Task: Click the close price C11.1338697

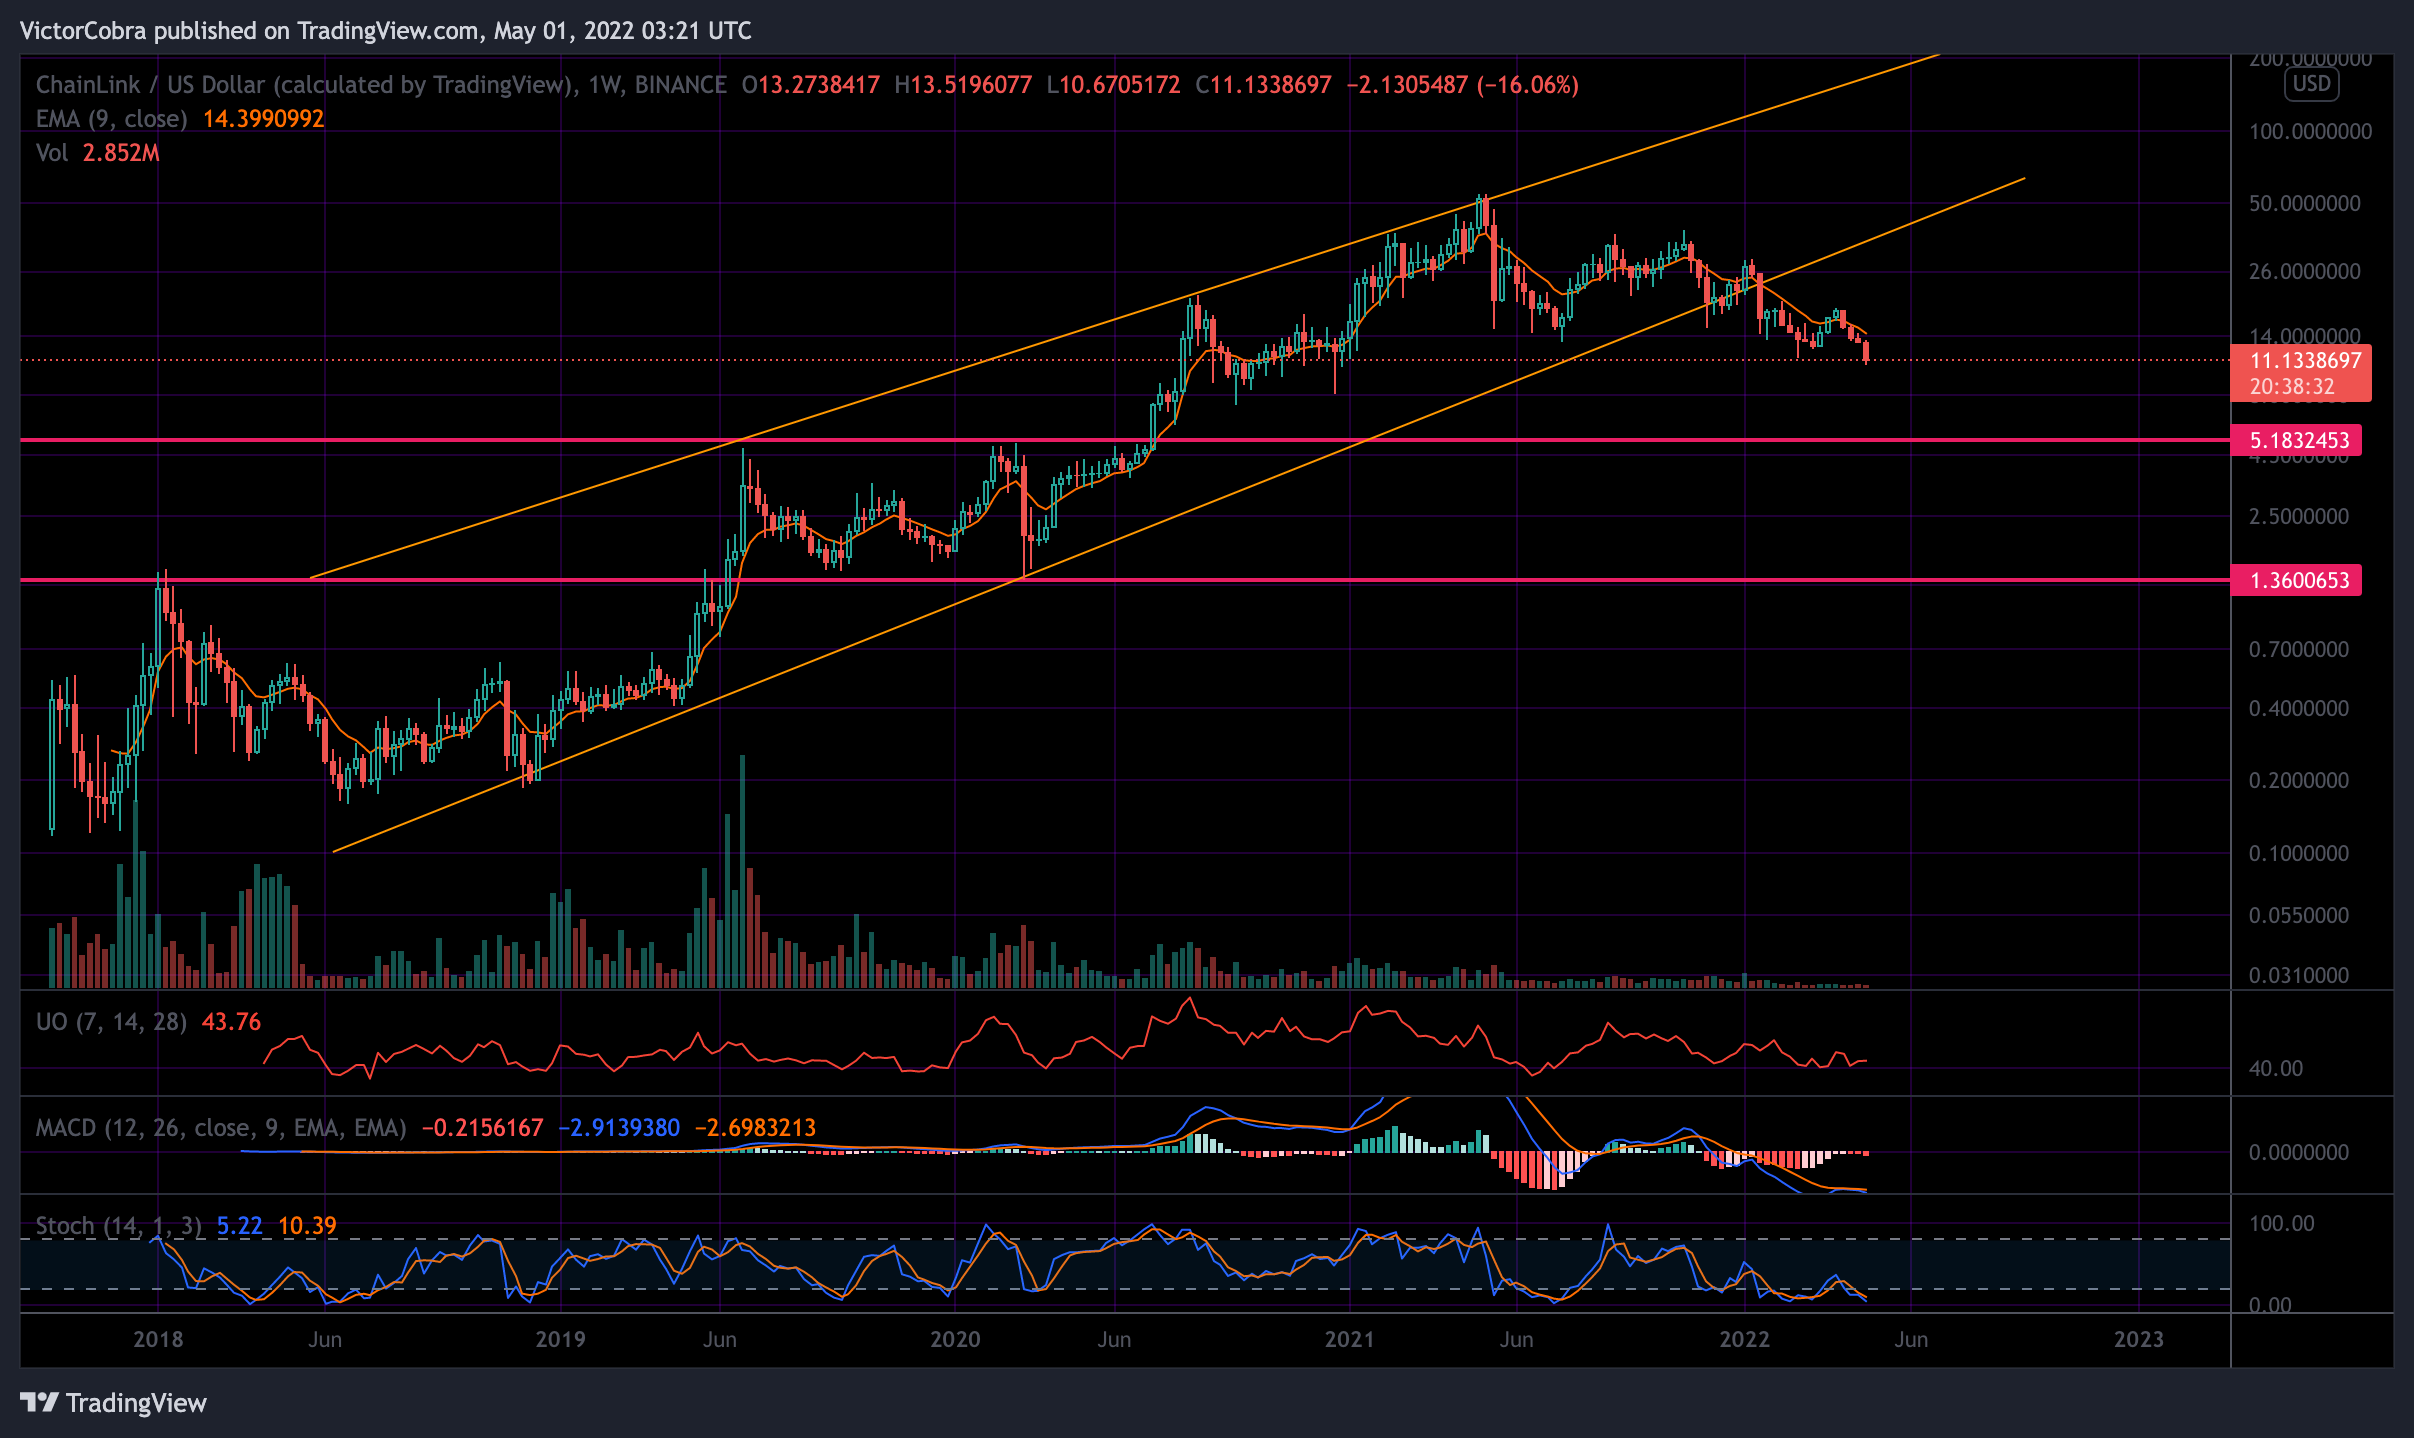Action: point(1263,85)
